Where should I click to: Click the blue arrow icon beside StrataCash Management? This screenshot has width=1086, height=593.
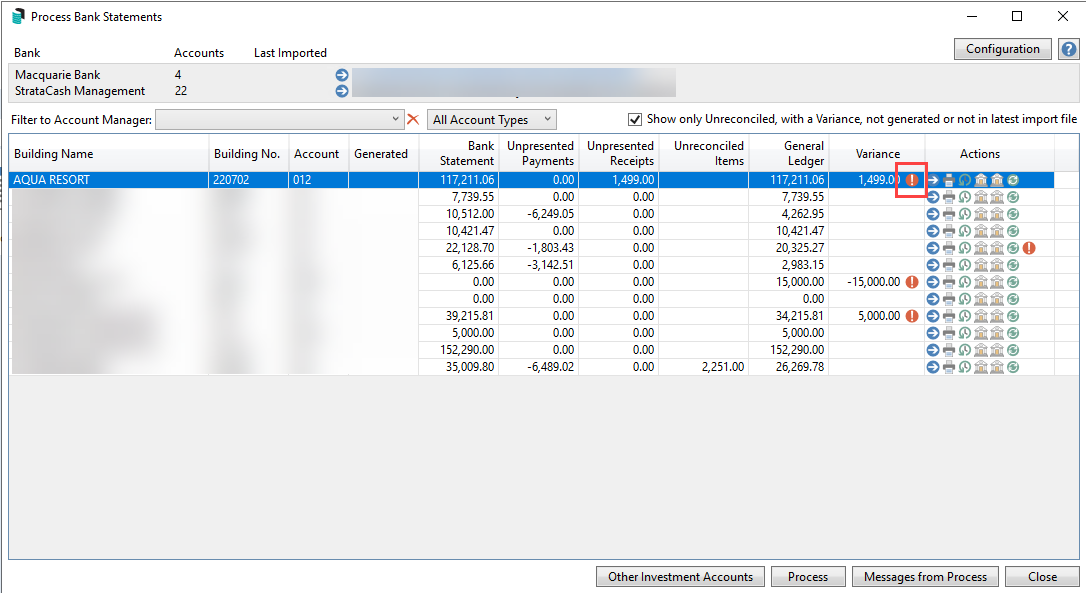click(x=341, y=91)
